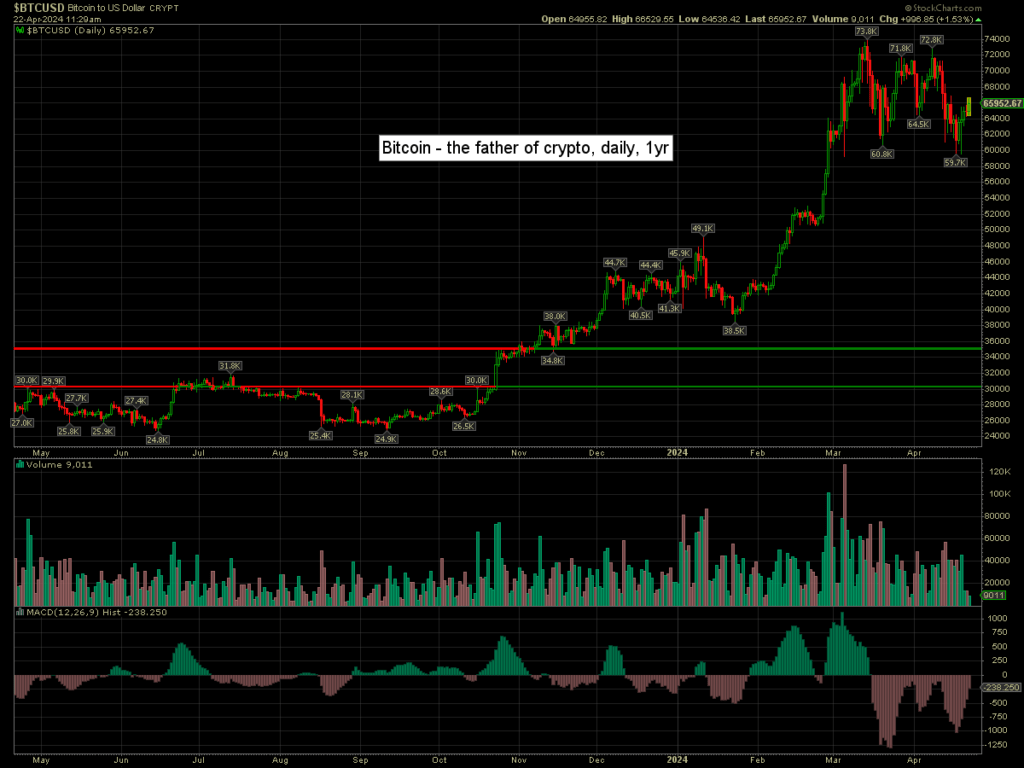Screen dimensions: 1024x768
Task: Click the lower green horizontal support line
Action: (750, 386)
